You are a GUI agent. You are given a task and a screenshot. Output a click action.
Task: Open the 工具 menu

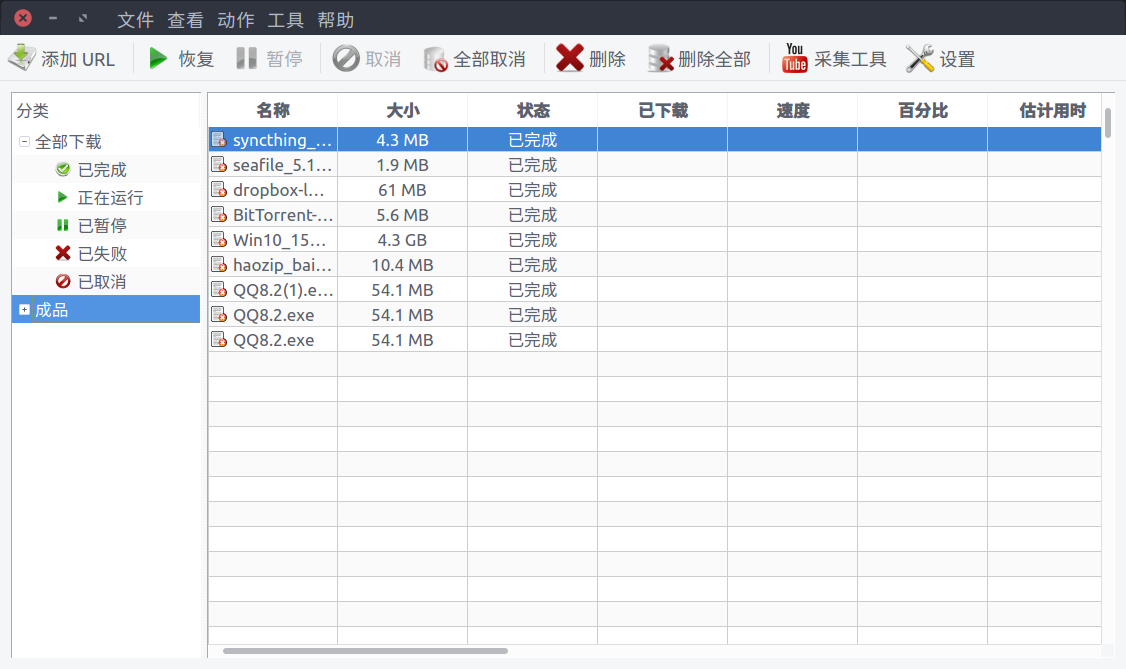coord(286,19)
